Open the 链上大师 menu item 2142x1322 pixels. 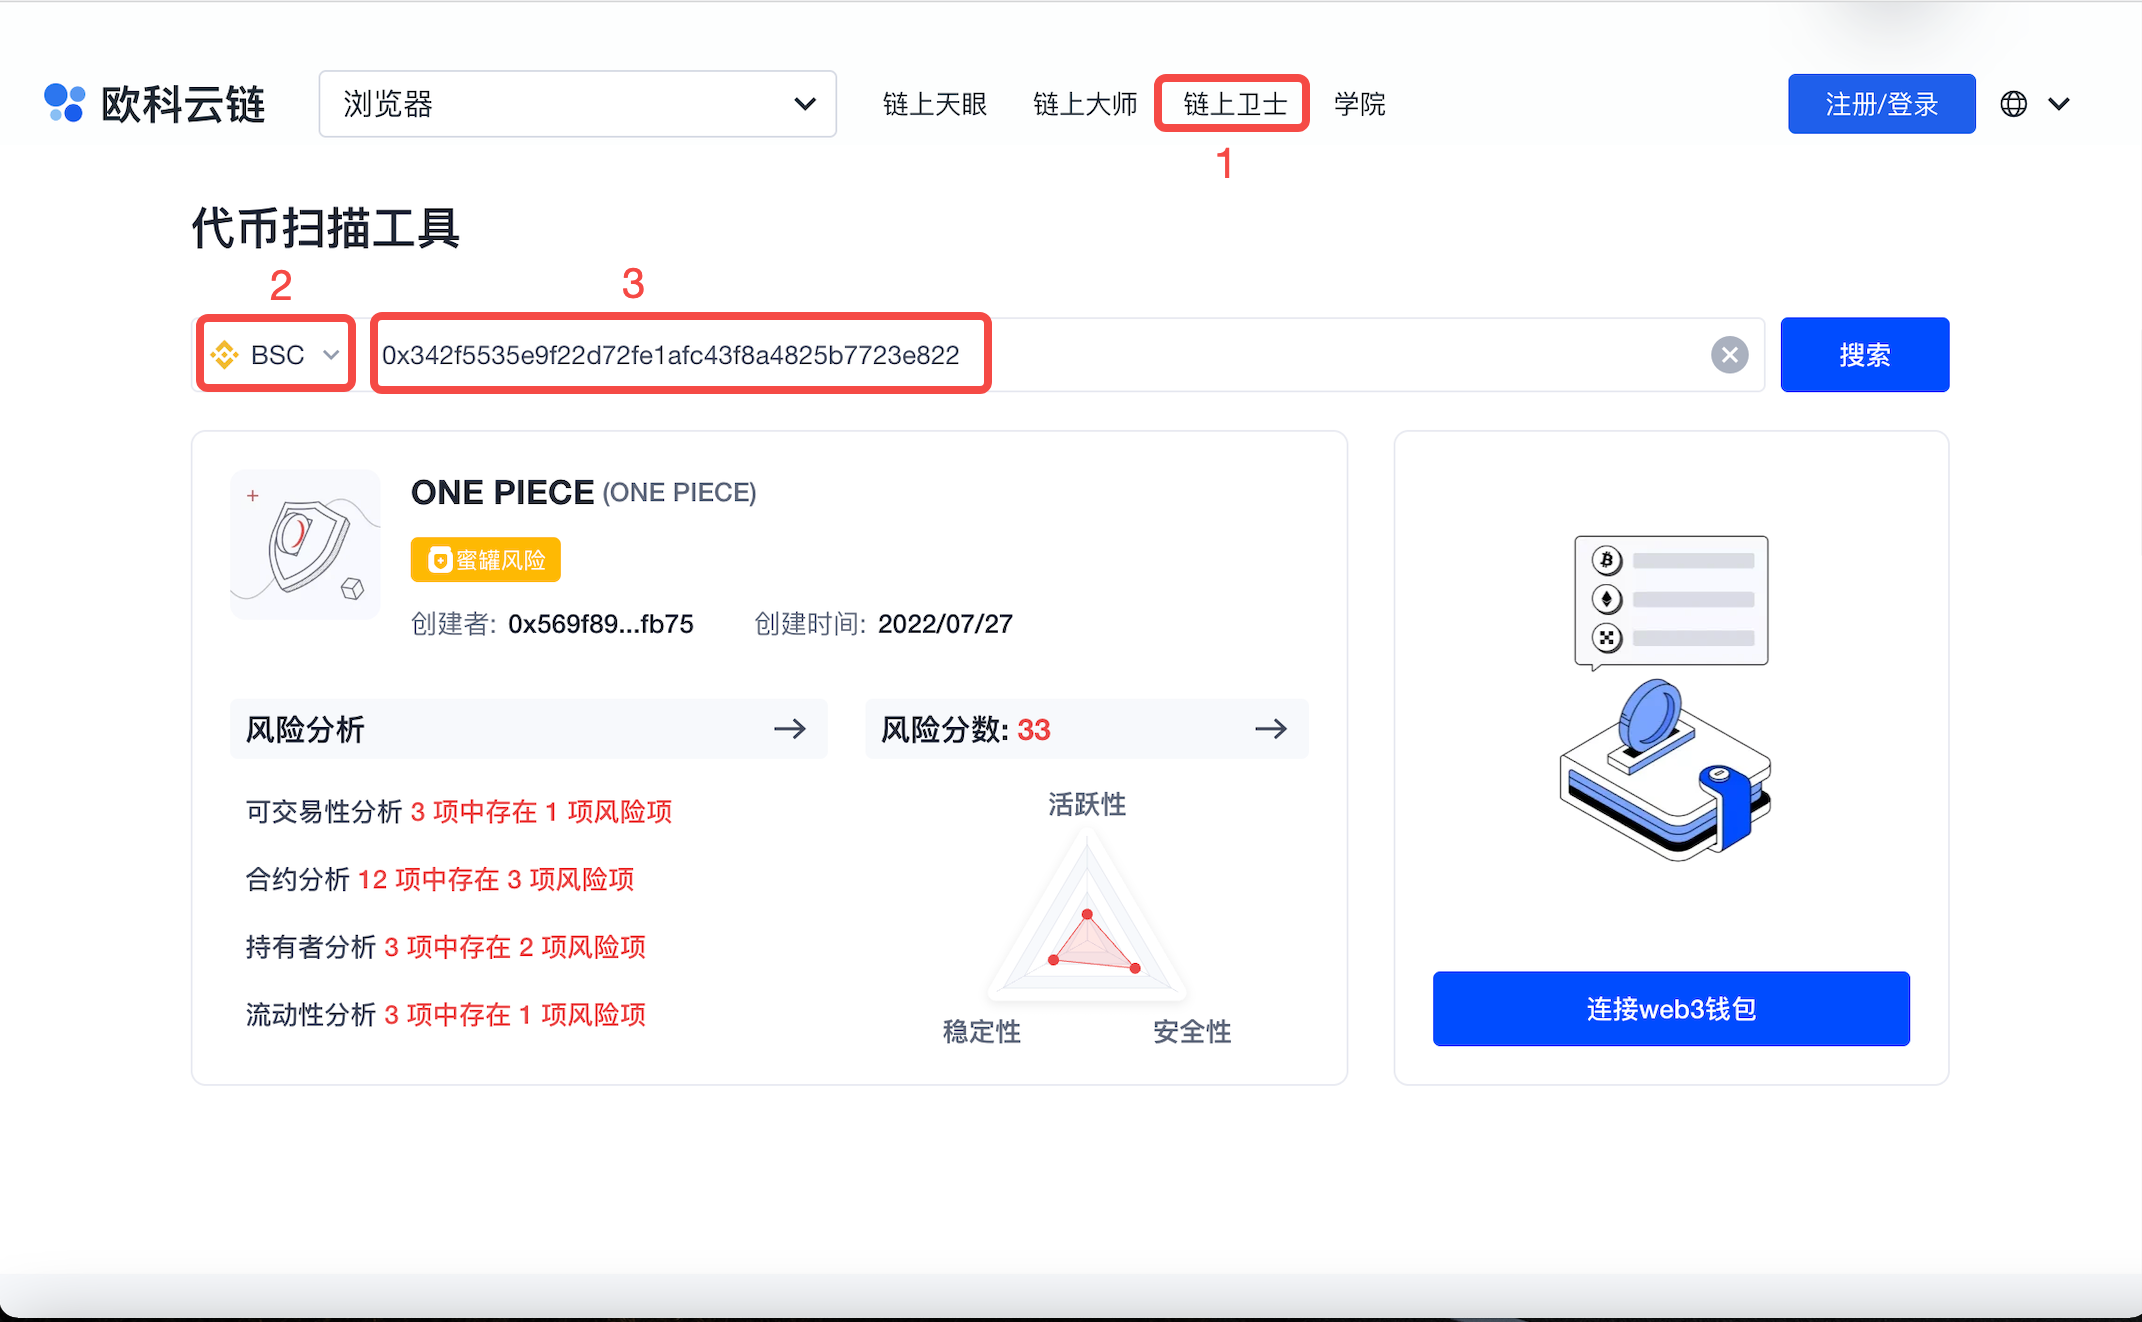click(1085, 104)
